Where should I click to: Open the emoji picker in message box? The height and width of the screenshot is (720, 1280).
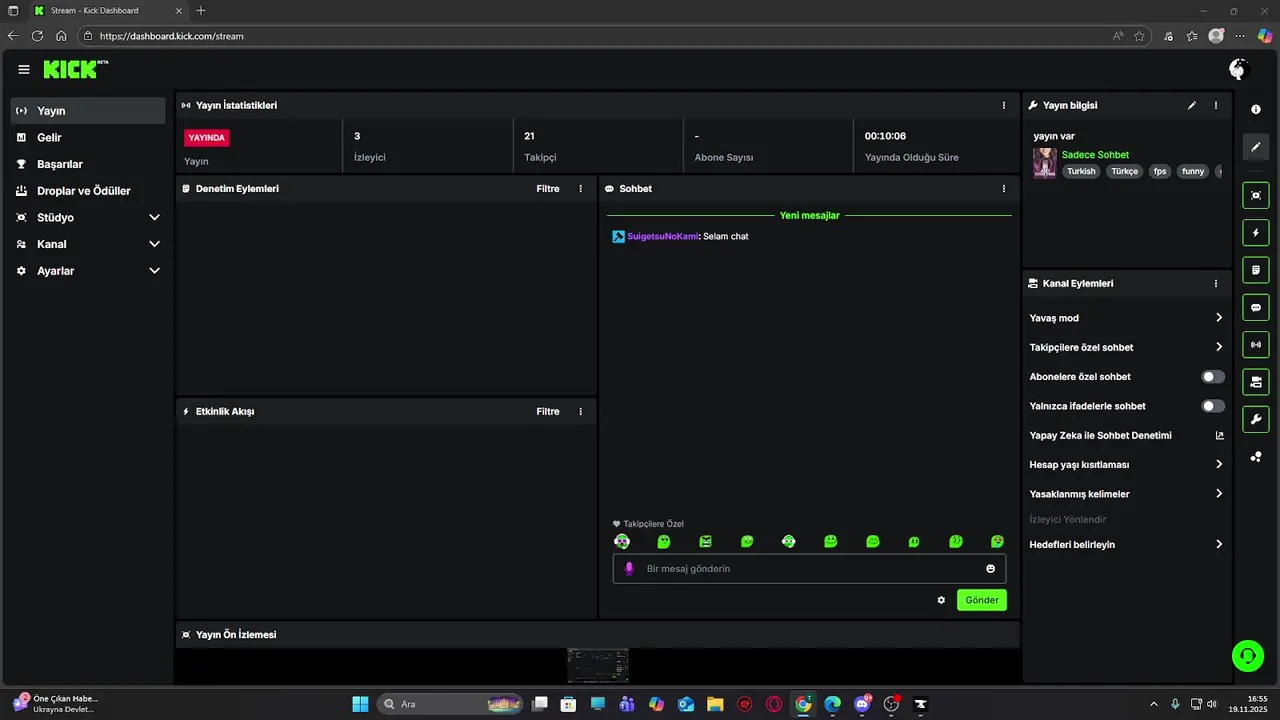(x=991, y=569)
